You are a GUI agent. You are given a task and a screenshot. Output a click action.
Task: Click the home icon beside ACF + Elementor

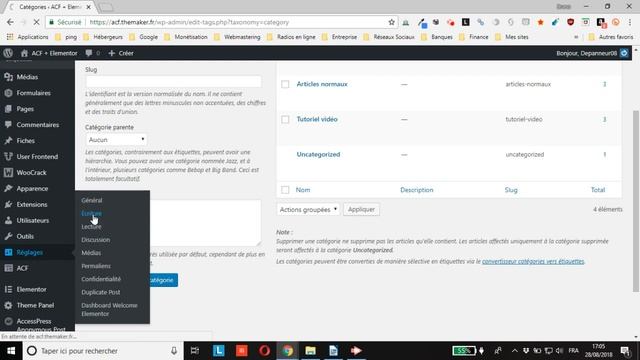[24, 53]
